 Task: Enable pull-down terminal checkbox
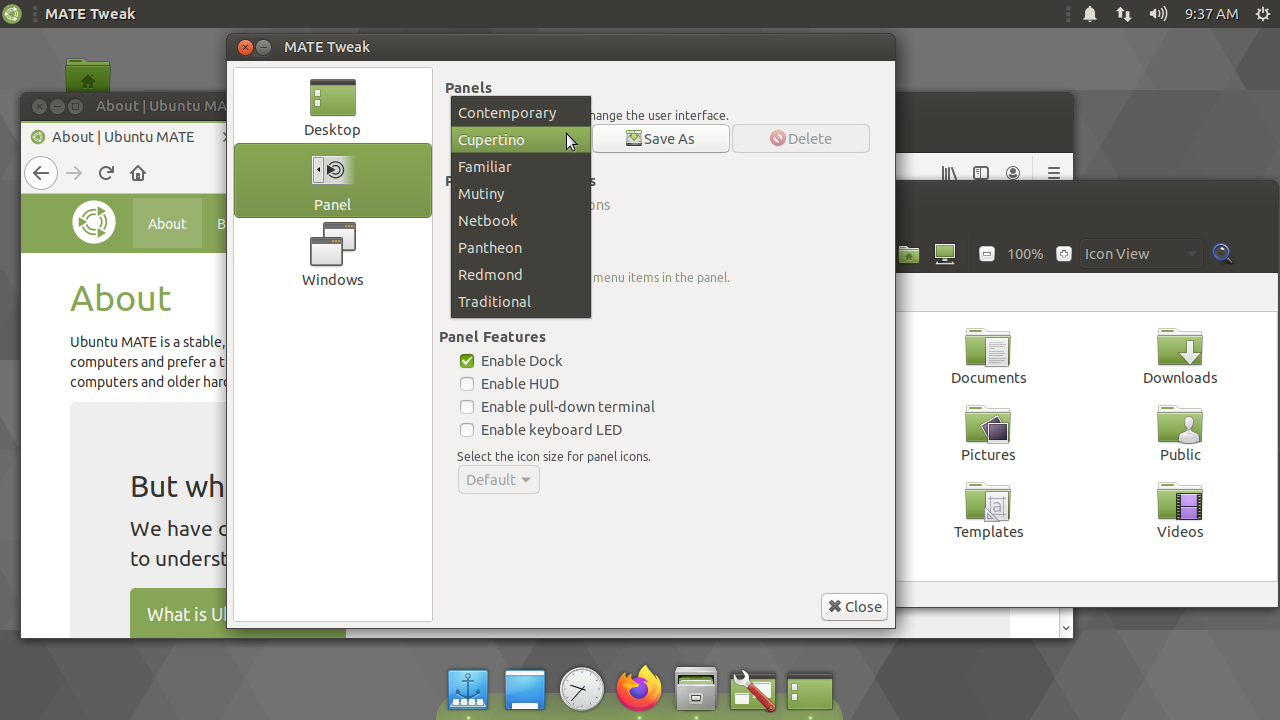pyautogui.click(x=467, y=407)
